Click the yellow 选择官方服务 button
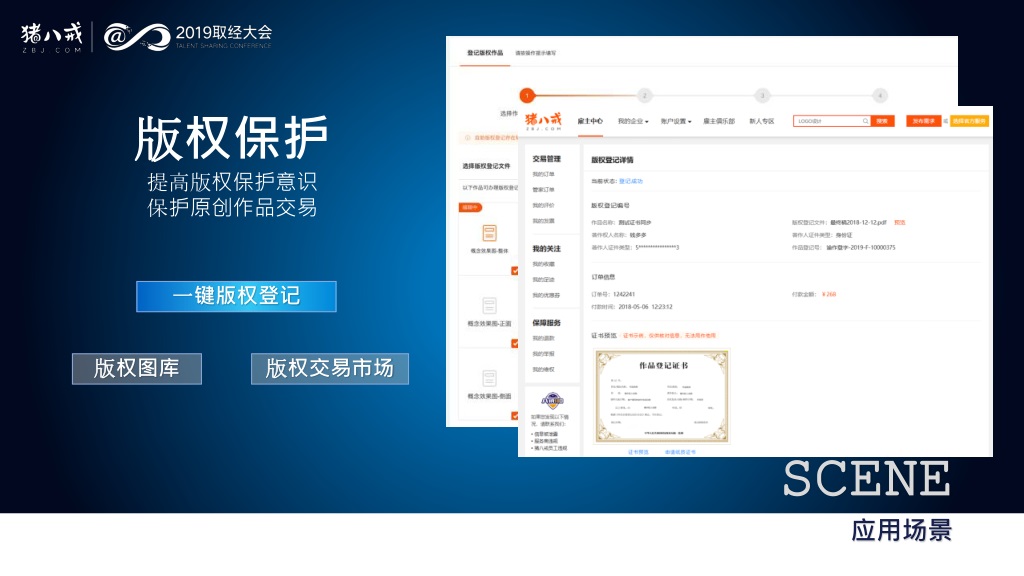 pos(969,121)
